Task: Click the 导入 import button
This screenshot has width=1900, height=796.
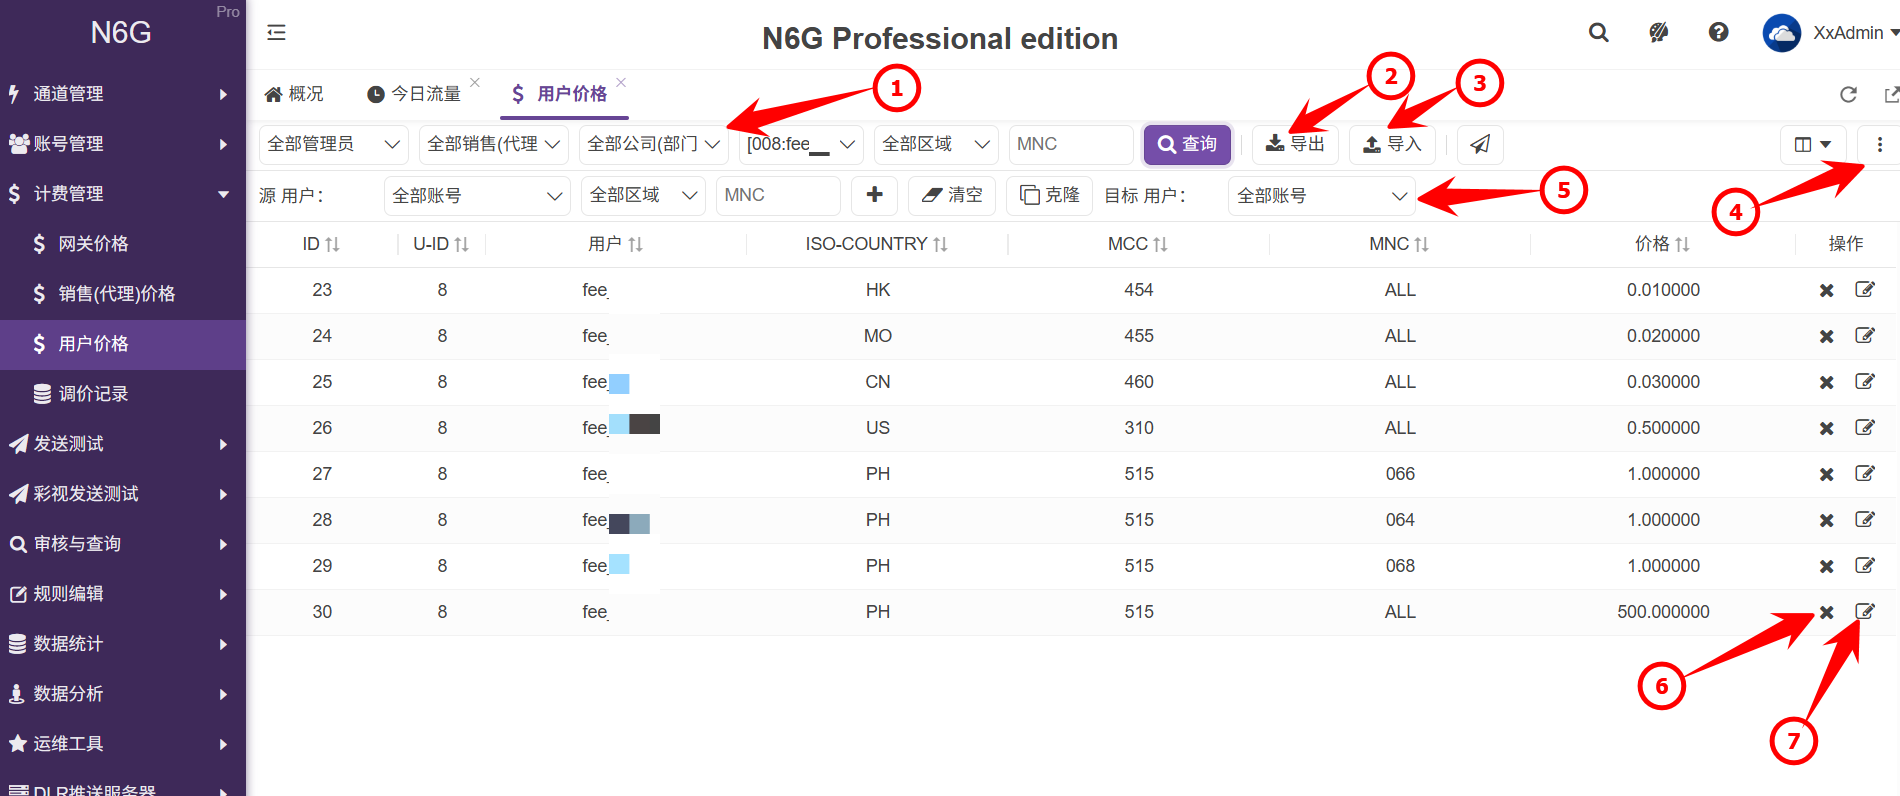Action: (x=1392, y=144)
